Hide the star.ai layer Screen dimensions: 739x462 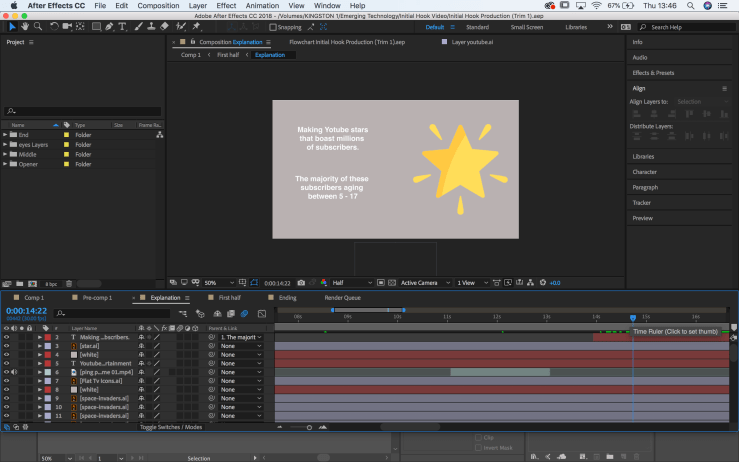pos(7,346)
